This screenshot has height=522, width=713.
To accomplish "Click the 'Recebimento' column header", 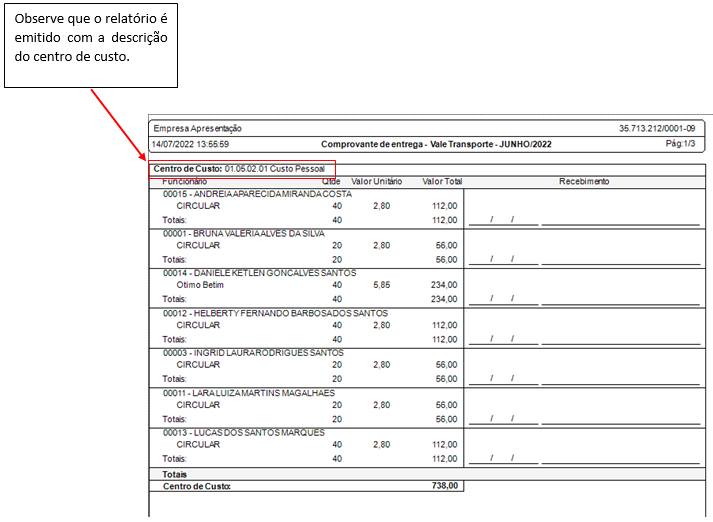I will pos(584,182).
